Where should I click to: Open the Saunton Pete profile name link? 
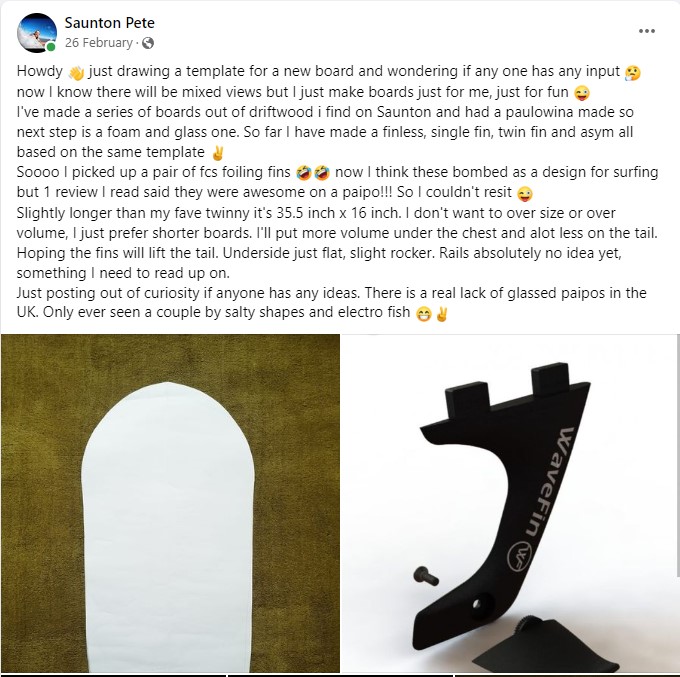[x=109, y=23]
